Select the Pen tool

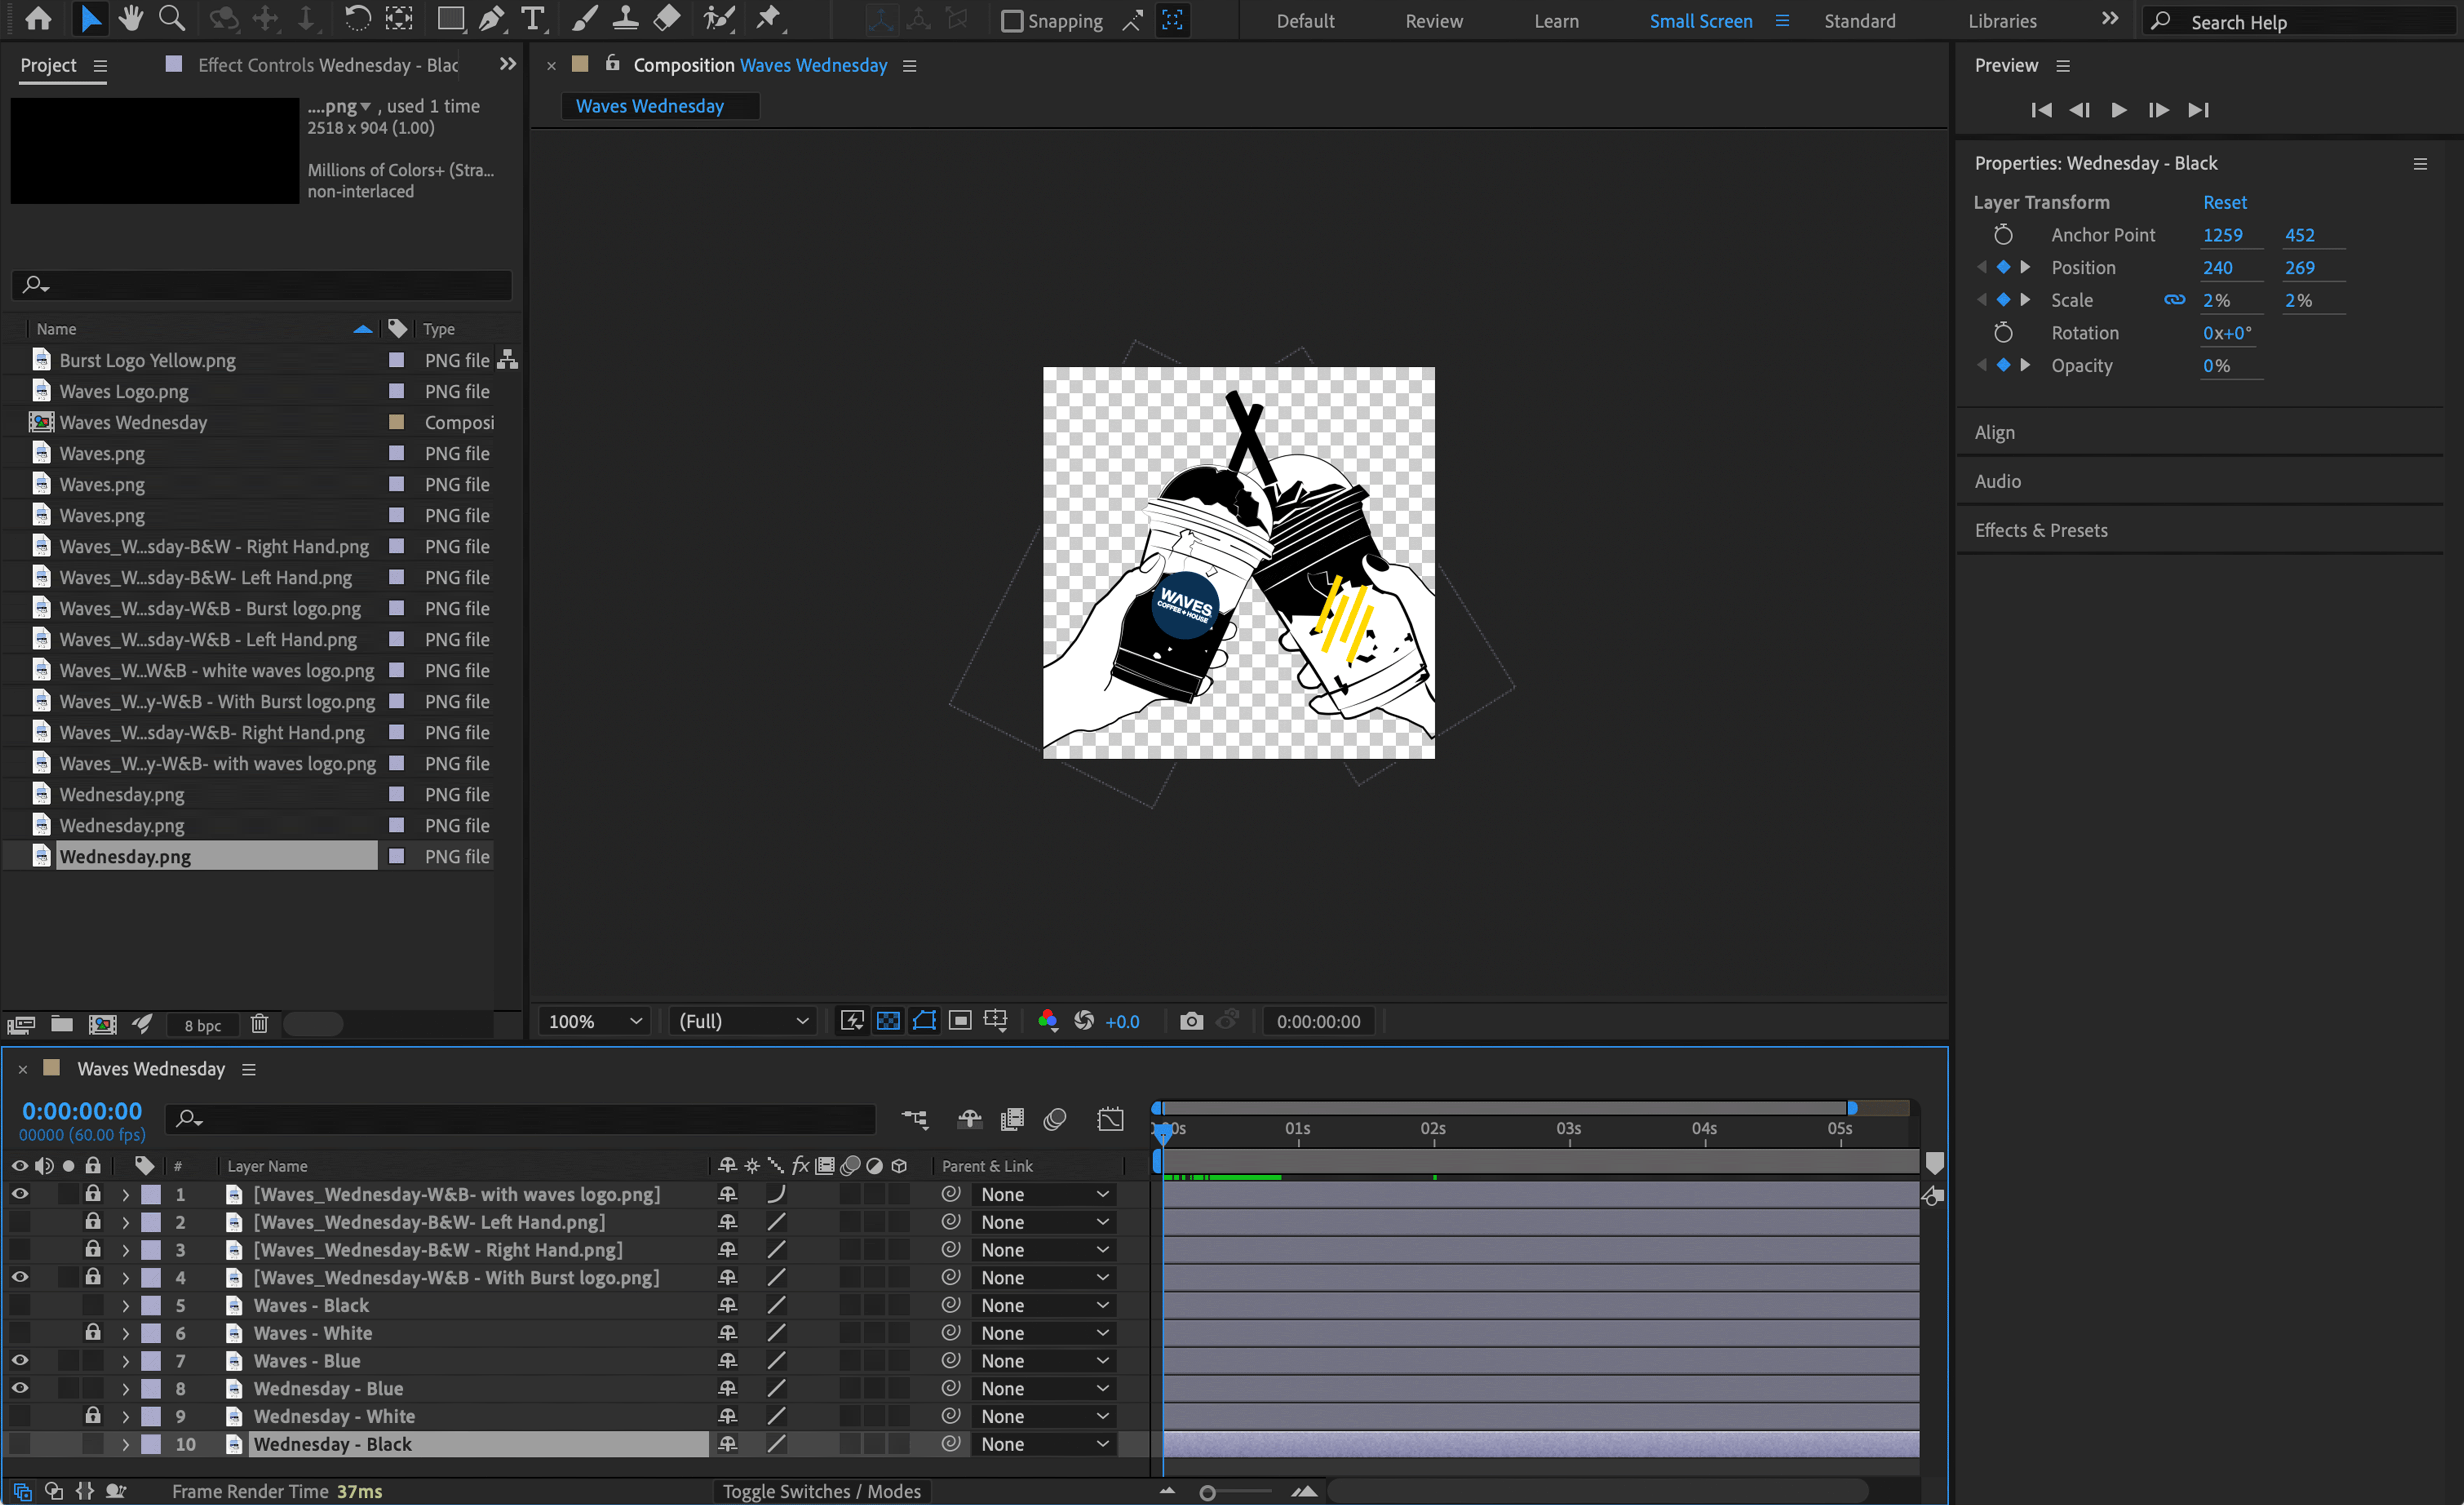pos(492,18)
